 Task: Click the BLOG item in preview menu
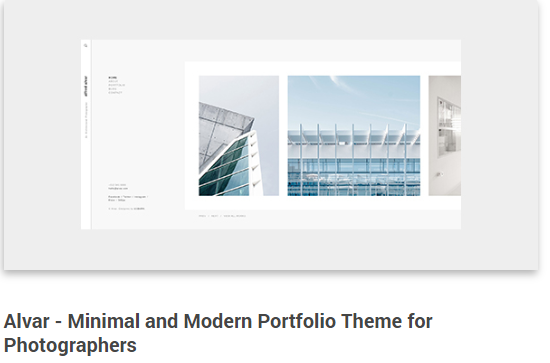pos(112,89)
